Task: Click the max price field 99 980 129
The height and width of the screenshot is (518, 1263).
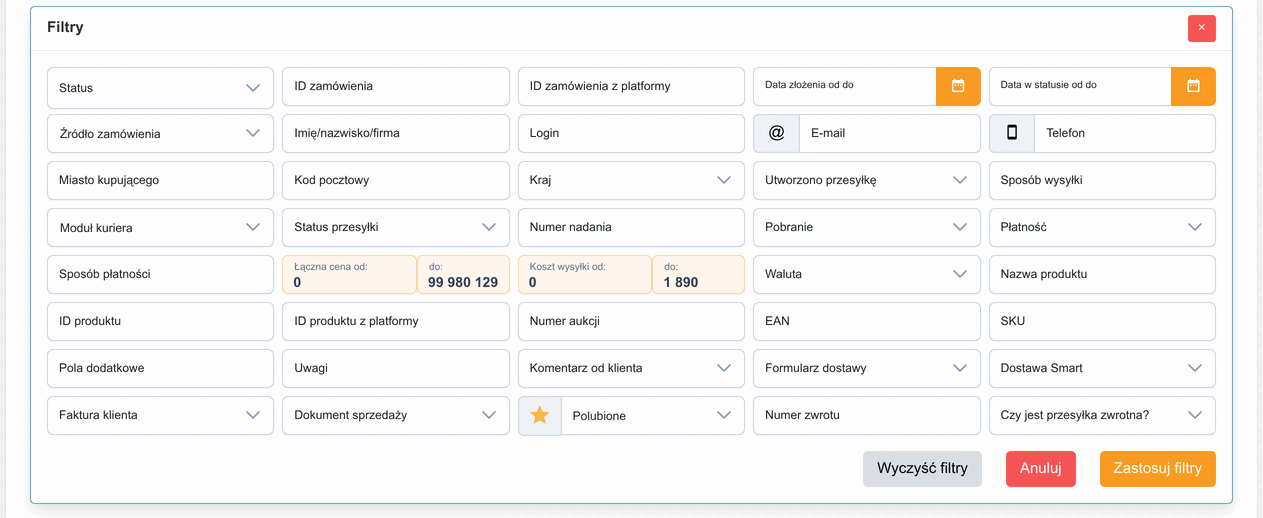Action: coord(463,275)
